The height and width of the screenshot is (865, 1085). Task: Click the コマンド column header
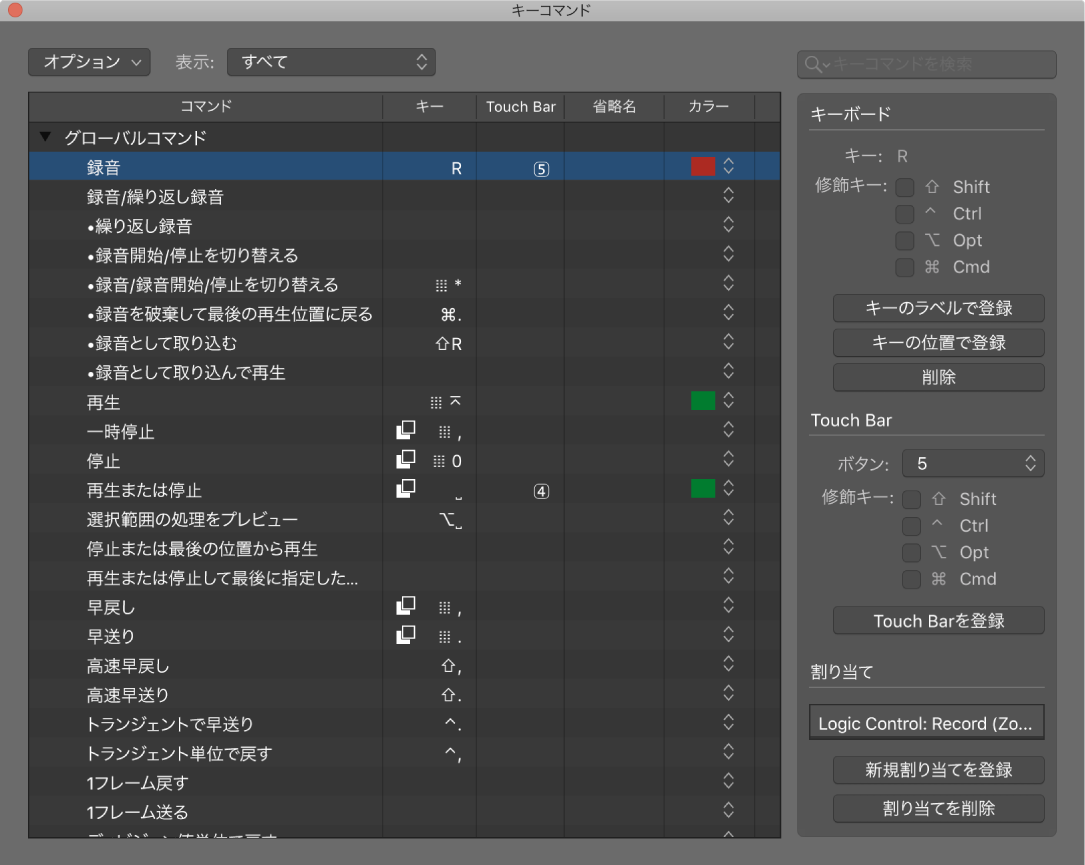click(x=206, y=106)
